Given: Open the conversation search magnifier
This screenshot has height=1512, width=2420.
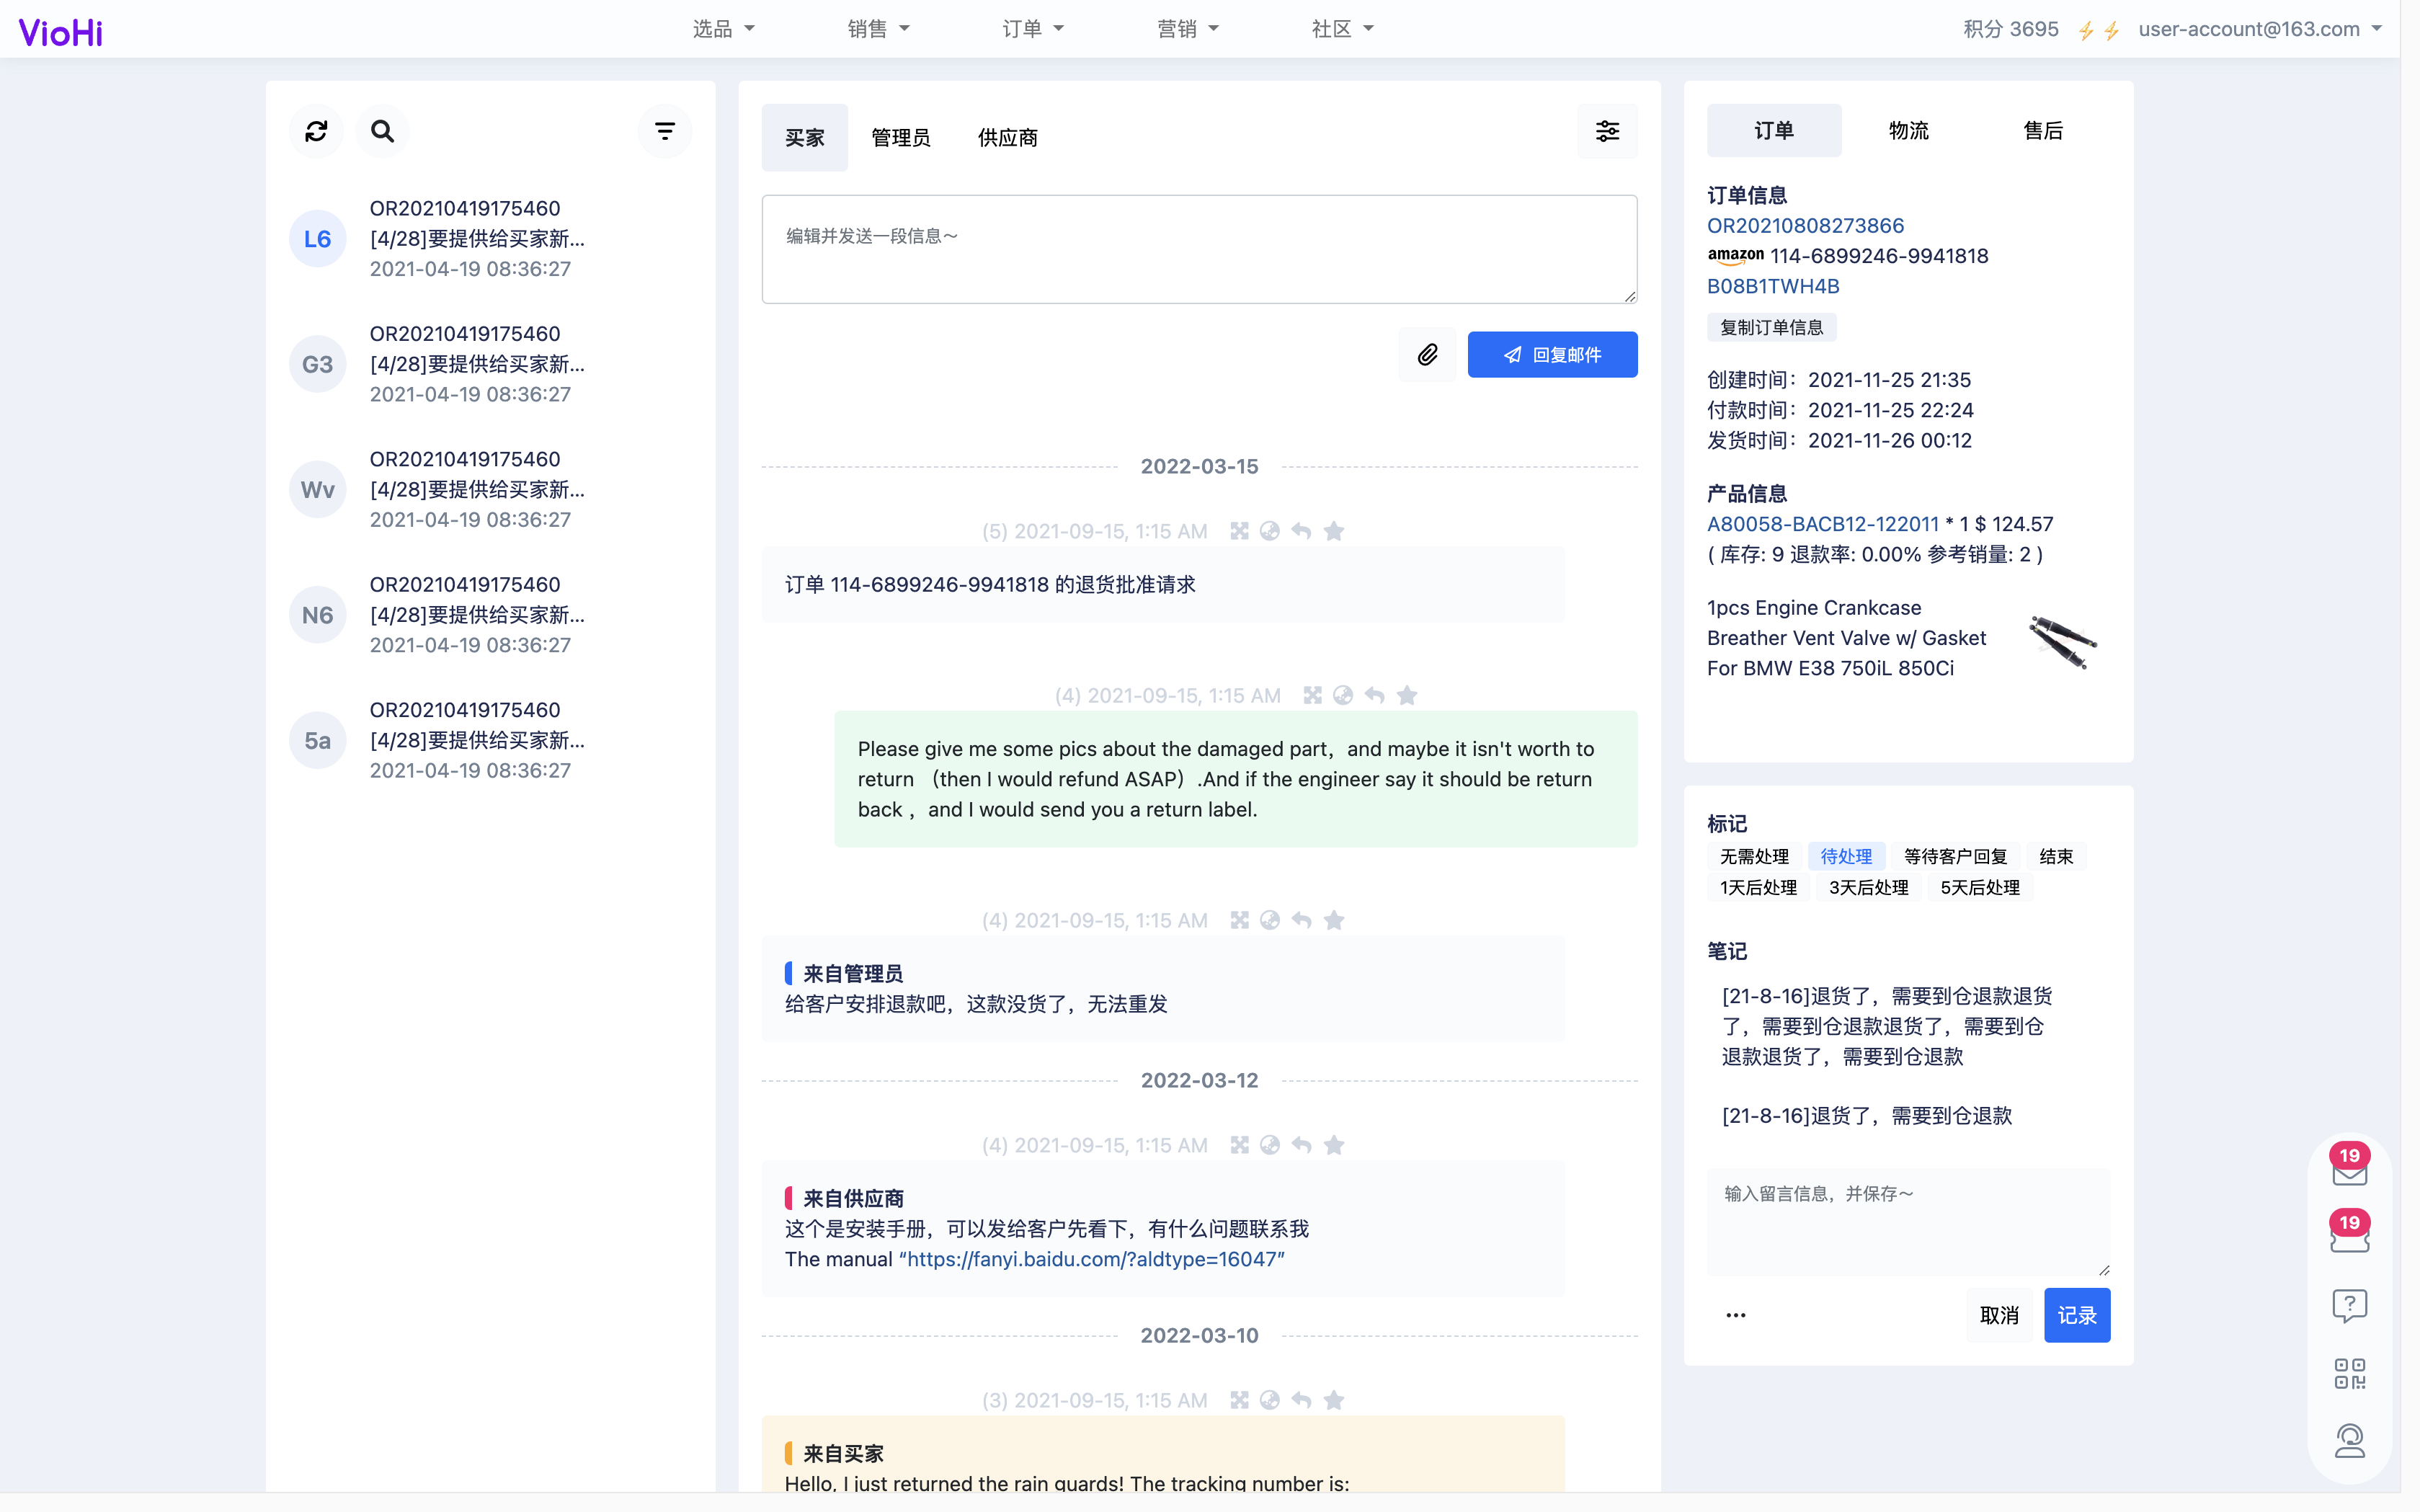Looking at the screenshot, I should [382, 131].
